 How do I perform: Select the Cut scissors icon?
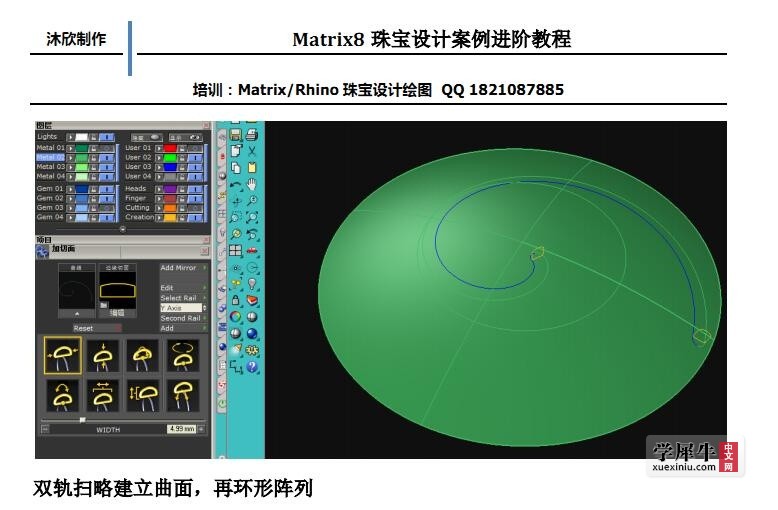click(x=252, y=151)
